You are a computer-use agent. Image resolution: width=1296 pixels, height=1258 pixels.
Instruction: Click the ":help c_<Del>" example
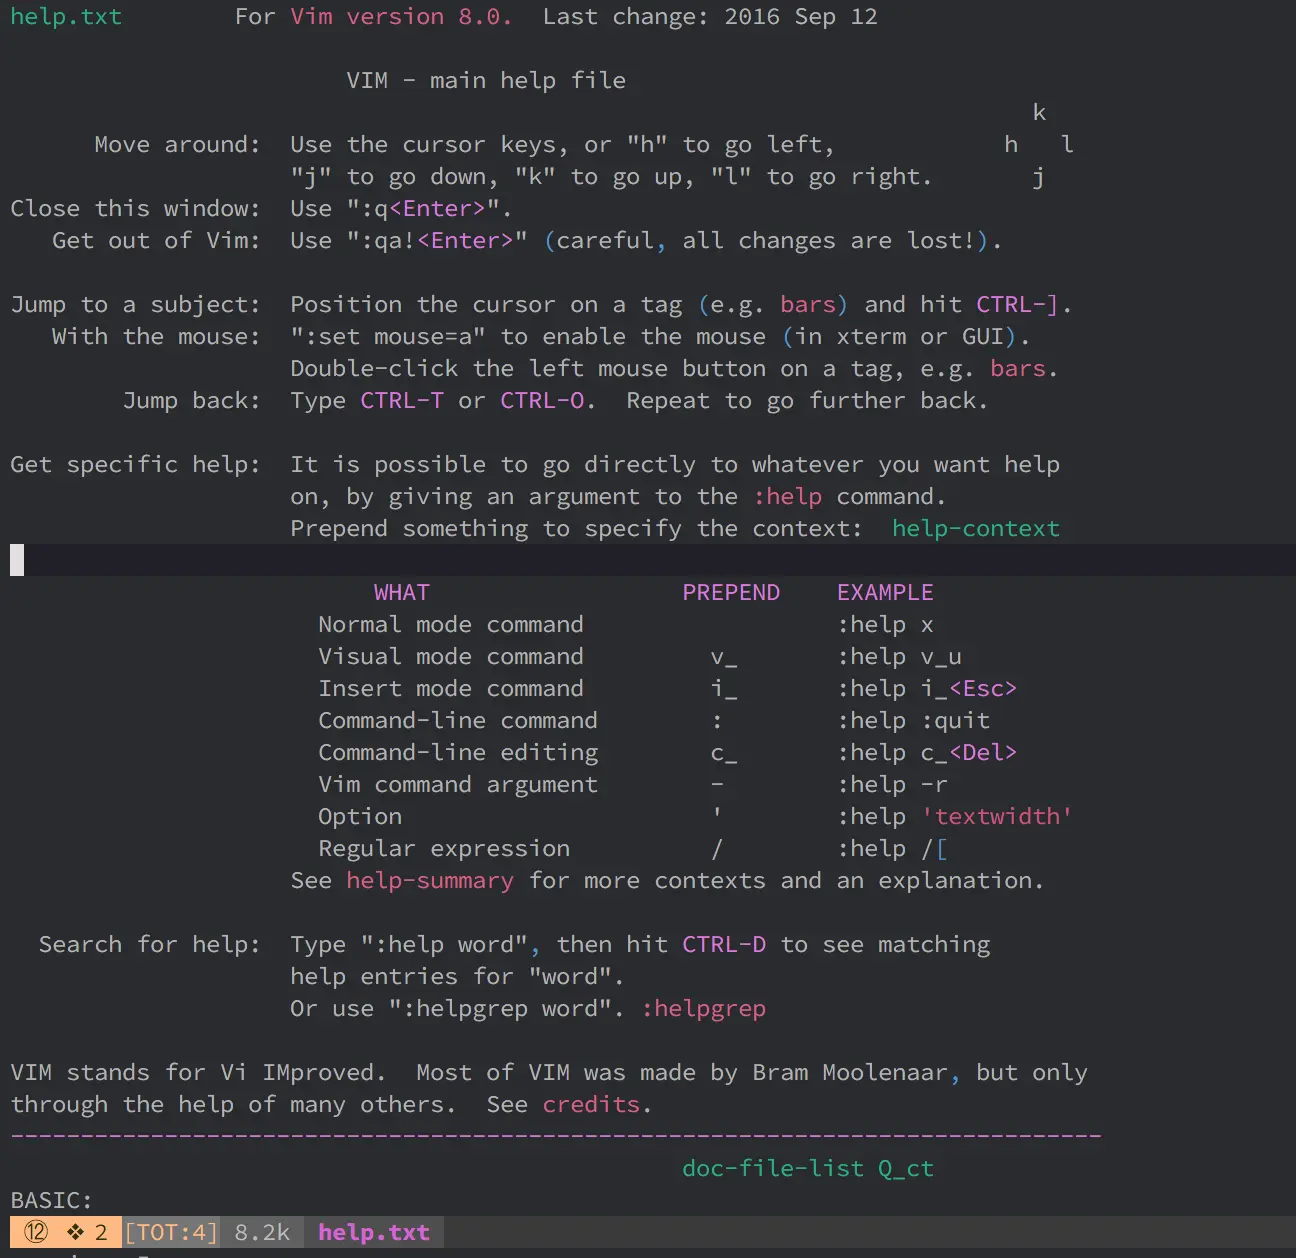click(927, 753)
